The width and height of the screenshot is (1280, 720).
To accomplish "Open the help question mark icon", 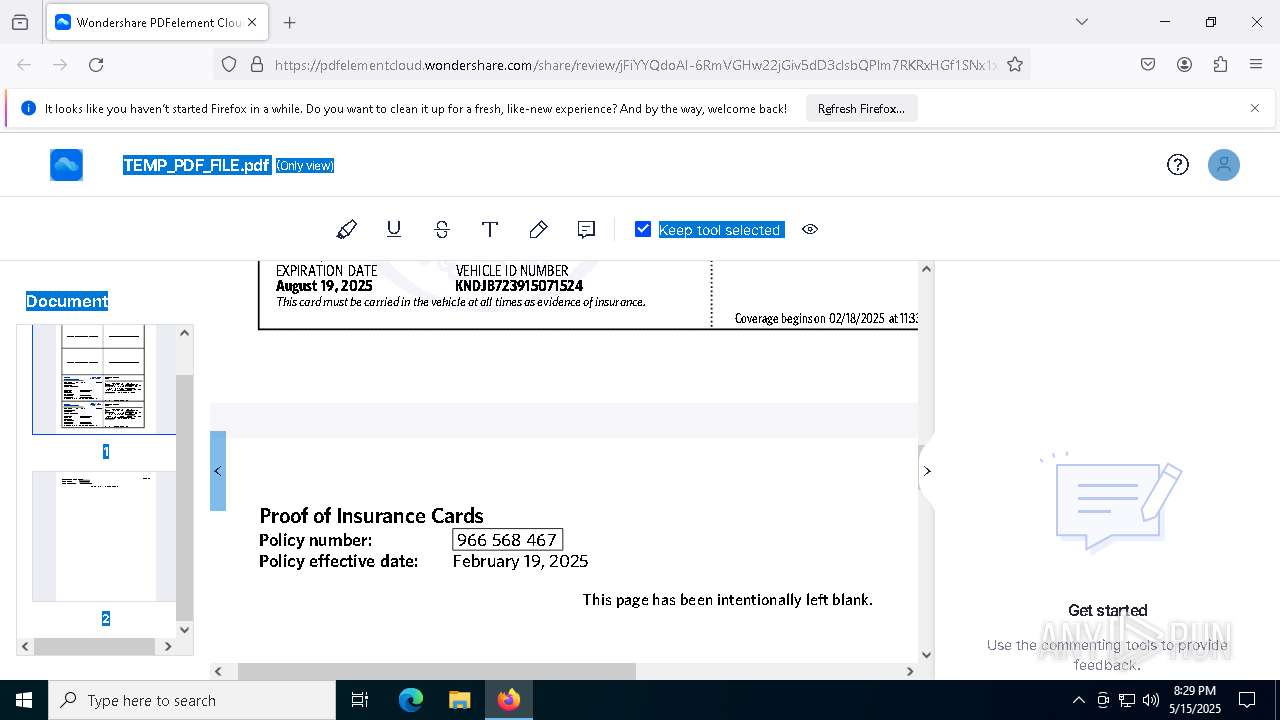I will click(1178, 165).
